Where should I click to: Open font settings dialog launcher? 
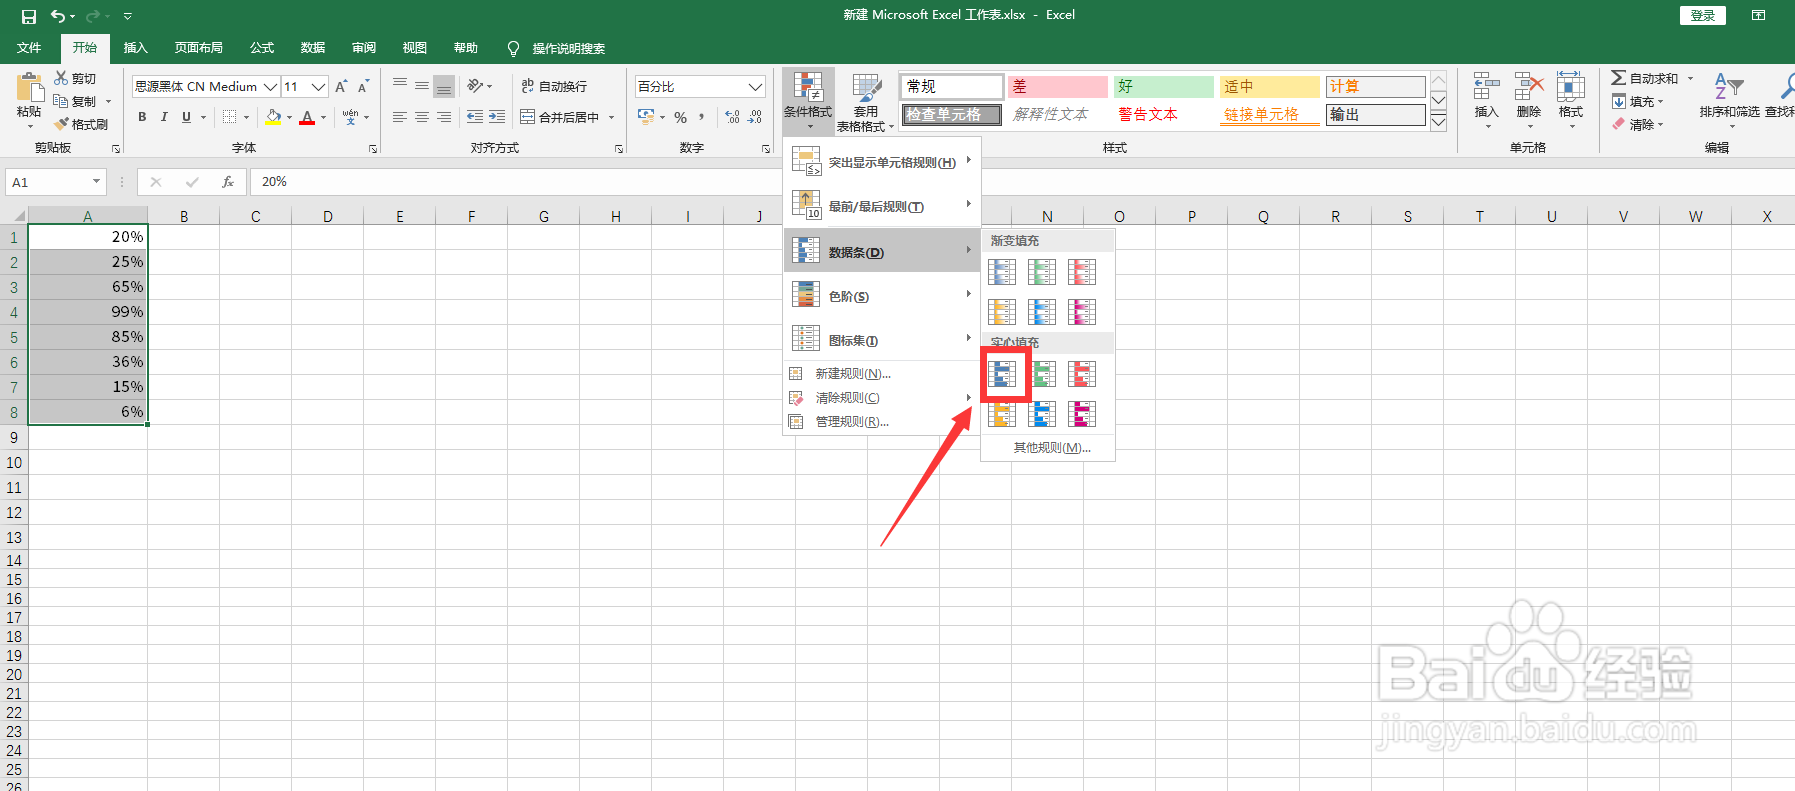(x=373, y=148)
